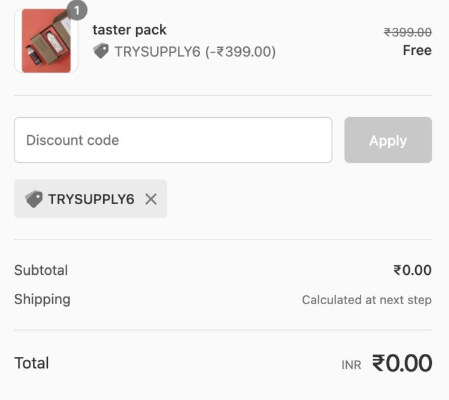The image size is (449, 400).
Task: Click the TRYSUPPLY6 chip label text
Action: pos(91,199)
